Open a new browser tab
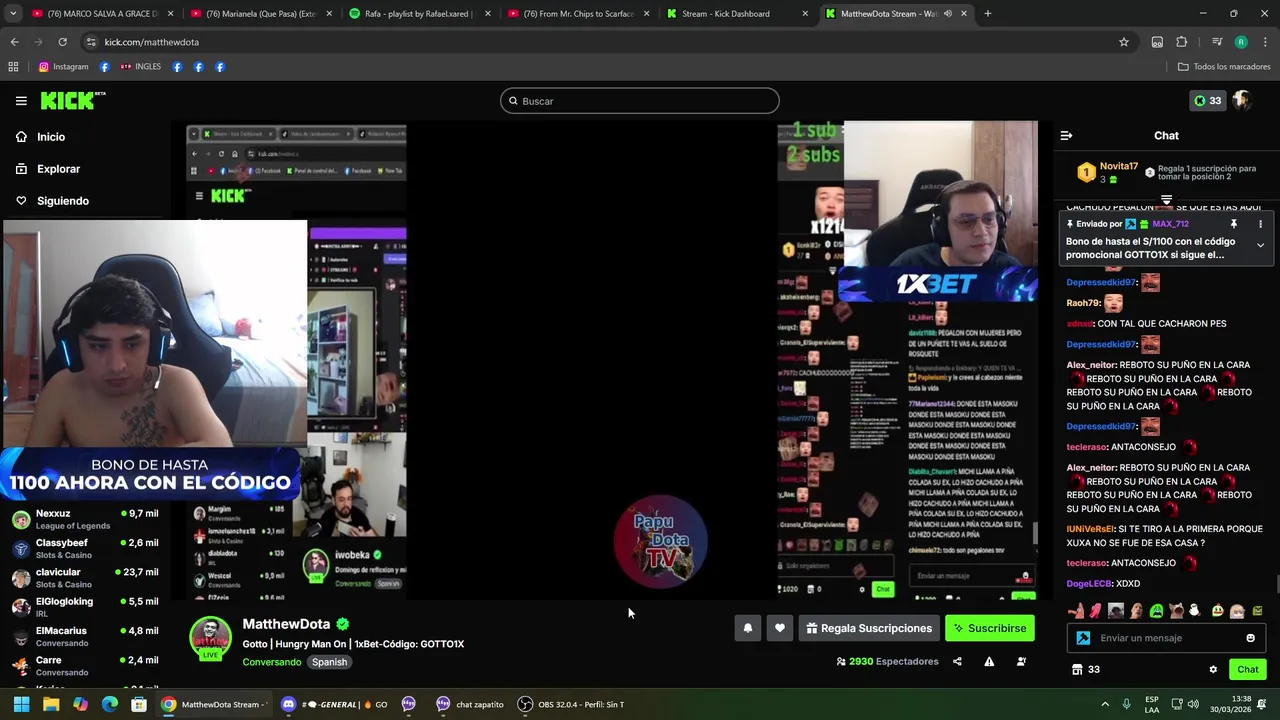1280x720 pixels. (x=987, y=14)
